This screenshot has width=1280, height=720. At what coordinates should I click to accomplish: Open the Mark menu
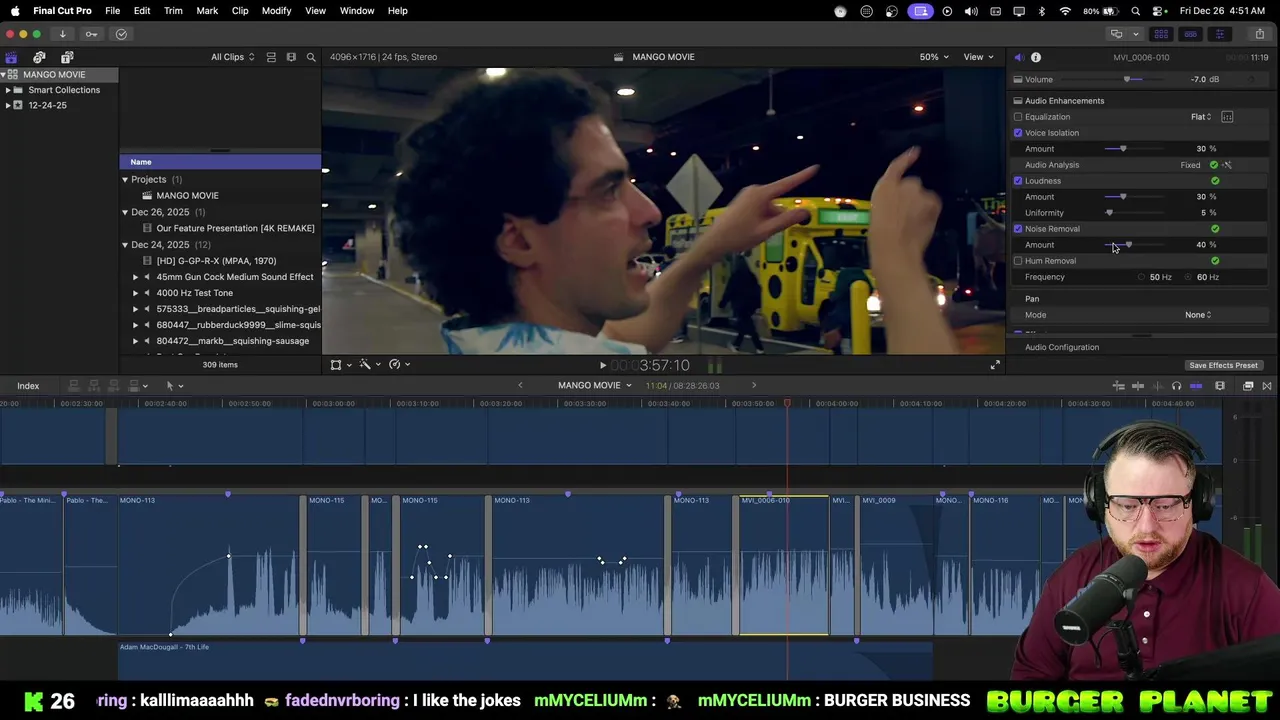(x=207, y=11)
